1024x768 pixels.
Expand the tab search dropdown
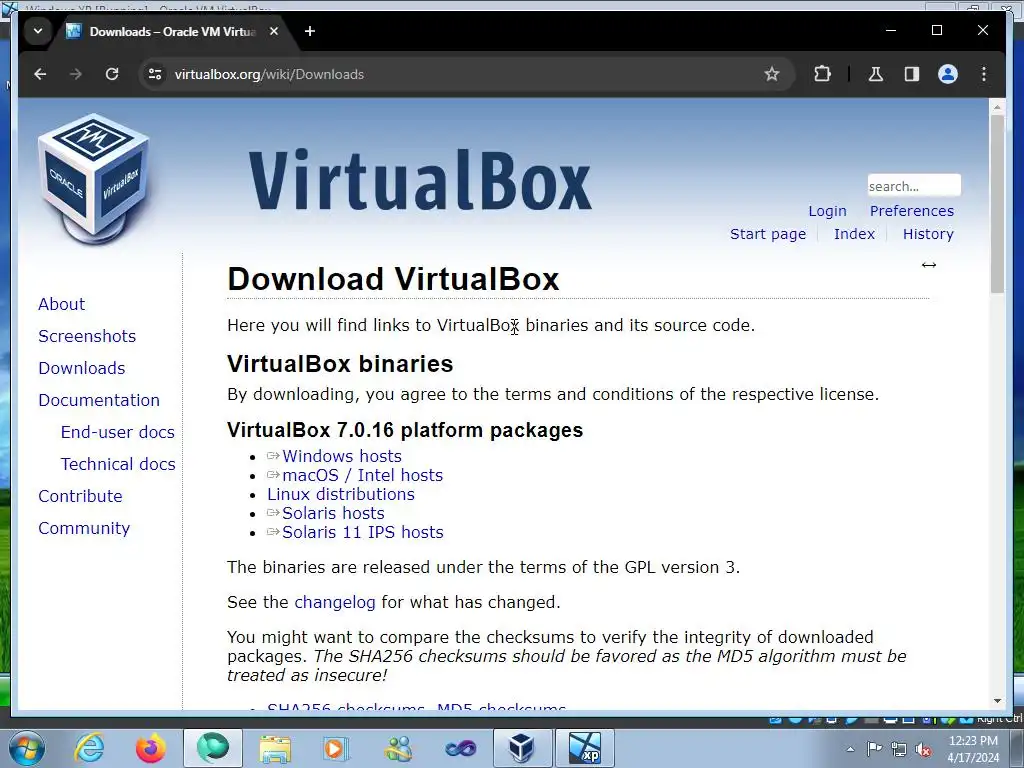pyautogui.click(x=38, y=31)
